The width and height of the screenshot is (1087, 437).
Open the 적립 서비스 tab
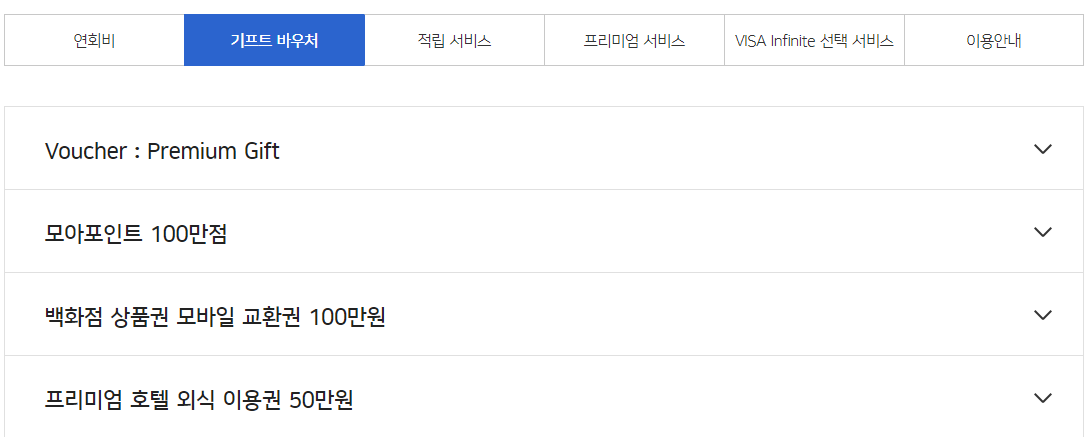point(454,41)
